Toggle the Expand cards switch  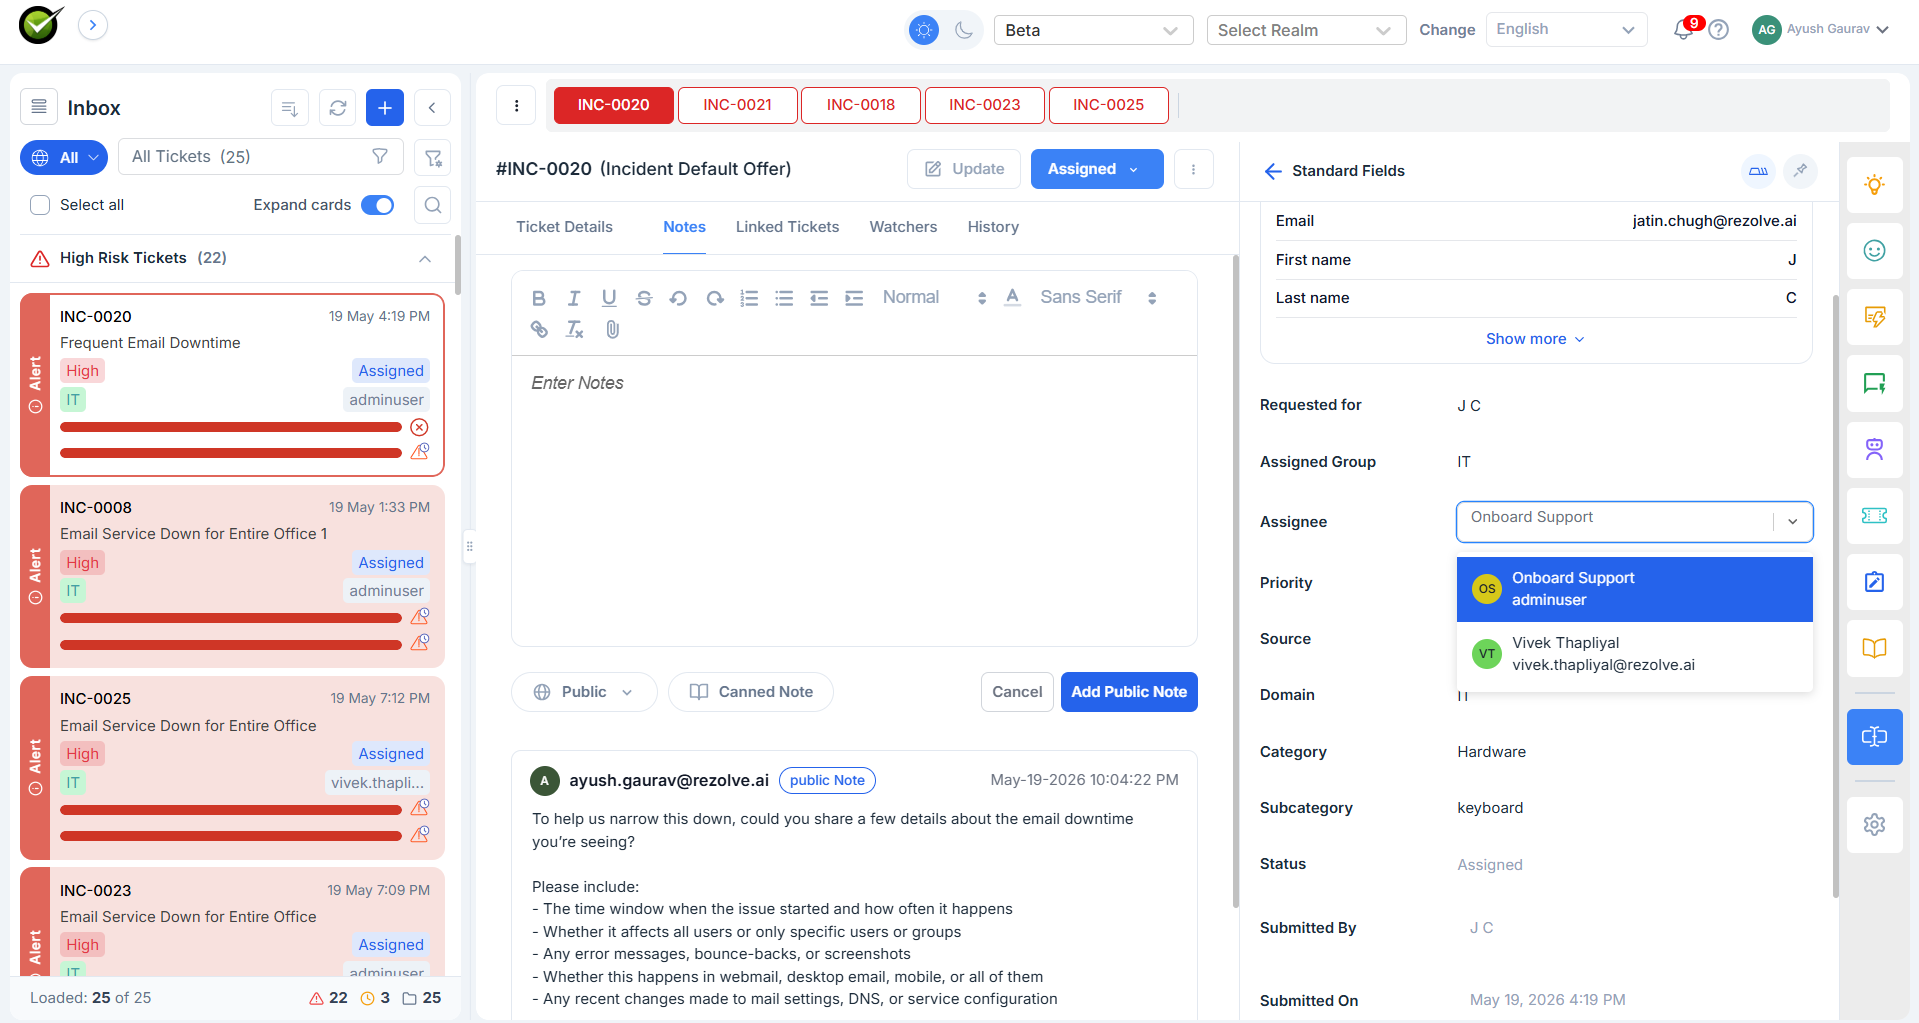click(378, 205)
